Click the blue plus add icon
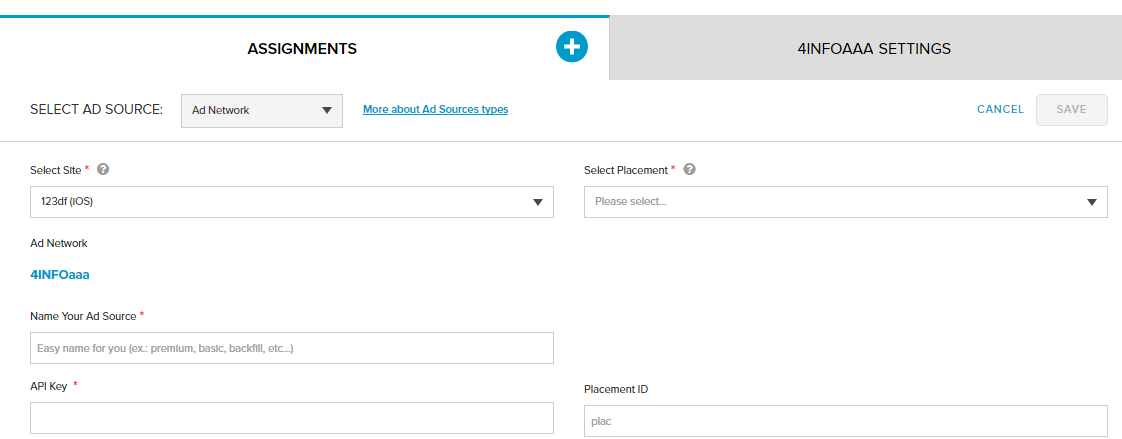 (x=572, y=46)
